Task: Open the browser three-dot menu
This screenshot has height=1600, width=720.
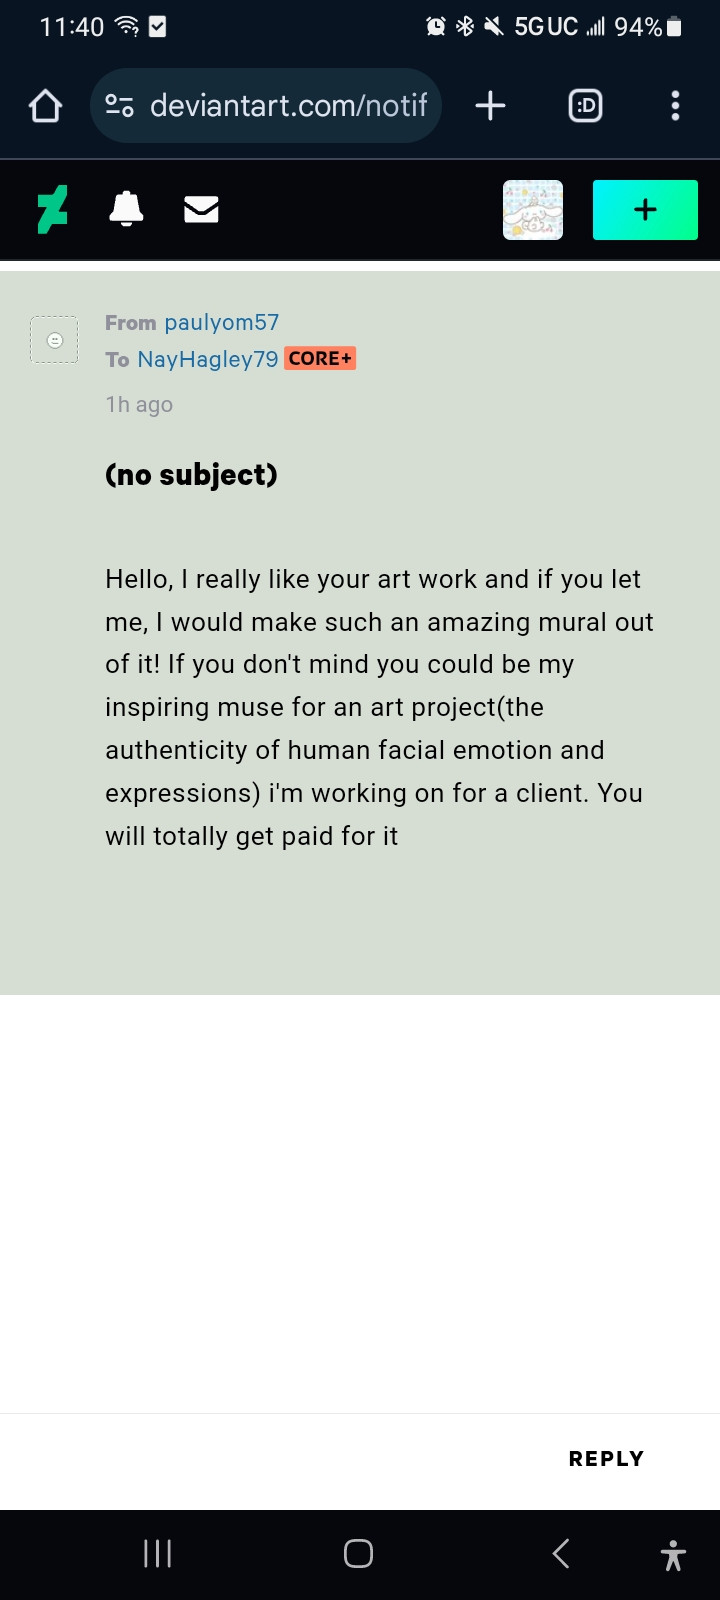Action: click(x=676, y=106)
